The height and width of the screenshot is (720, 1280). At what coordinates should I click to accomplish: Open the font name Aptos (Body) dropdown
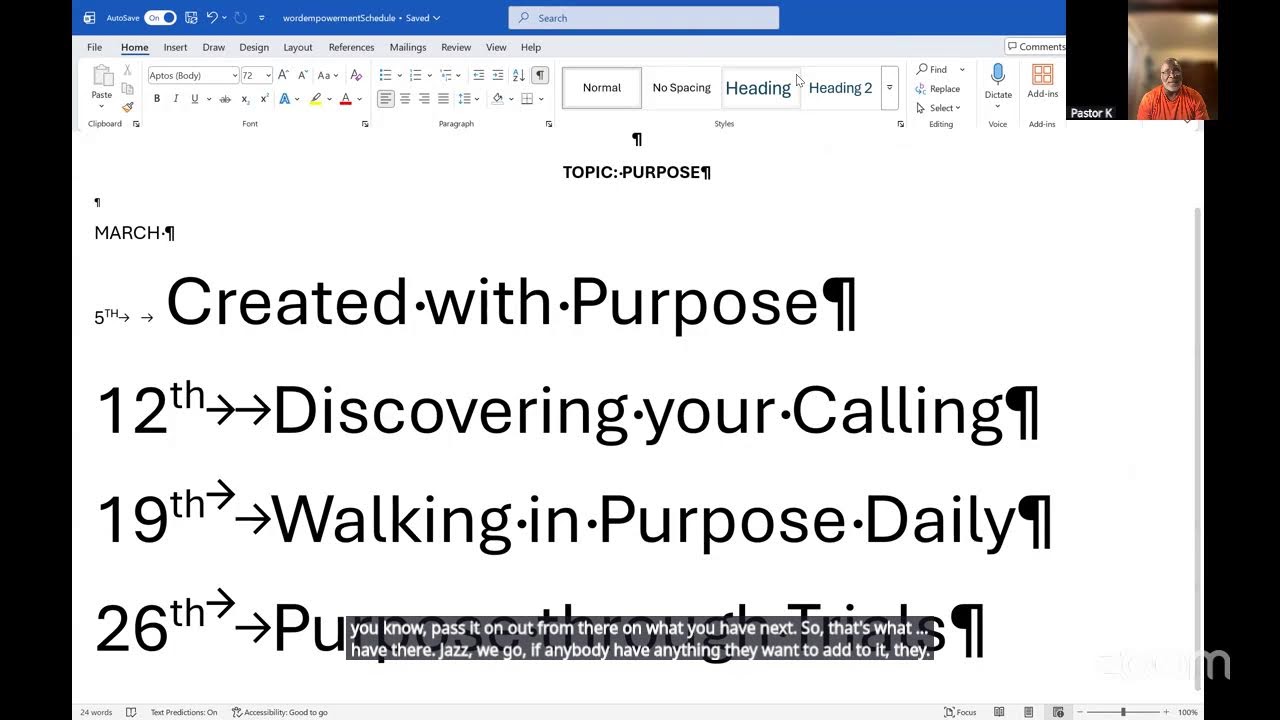(235, 75)
